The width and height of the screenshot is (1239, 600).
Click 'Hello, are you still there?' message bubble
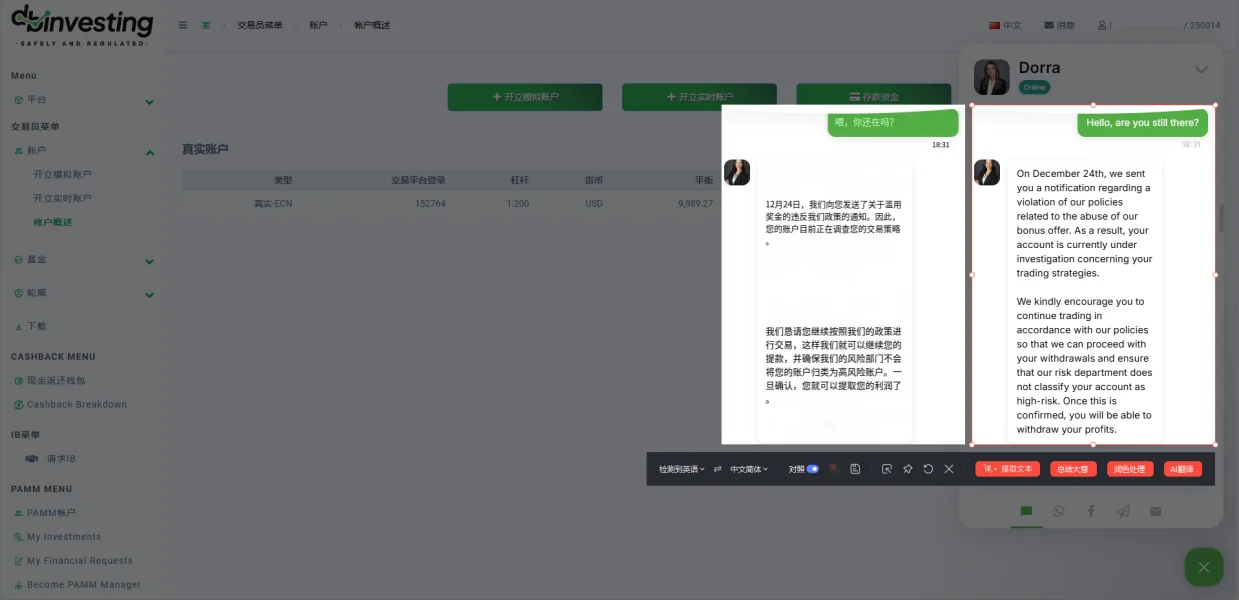point(1142,123)
